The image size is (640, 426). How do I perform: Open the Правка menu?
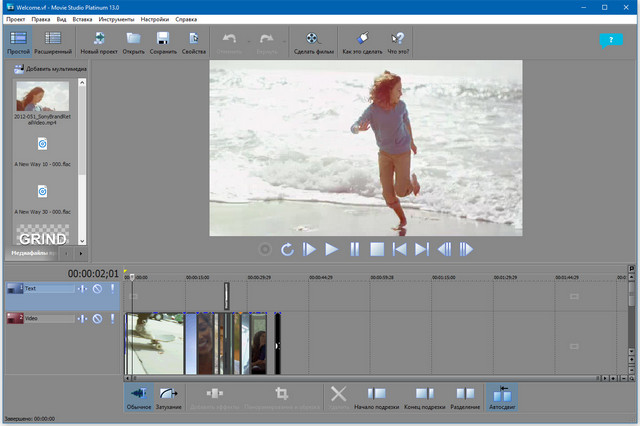[x=41, y=19]
